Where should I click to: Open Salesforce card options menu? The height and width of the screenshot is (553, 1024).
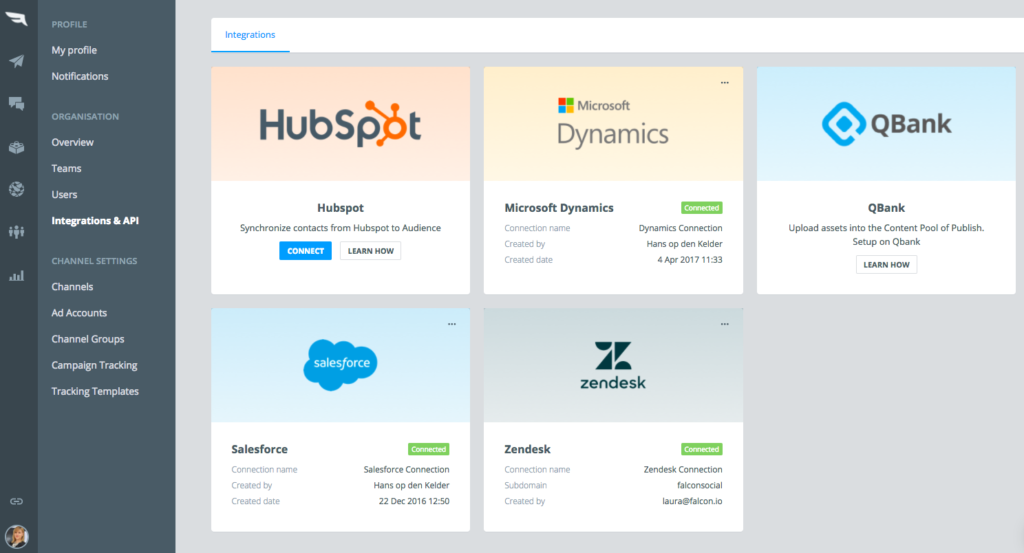pos(451,324)
